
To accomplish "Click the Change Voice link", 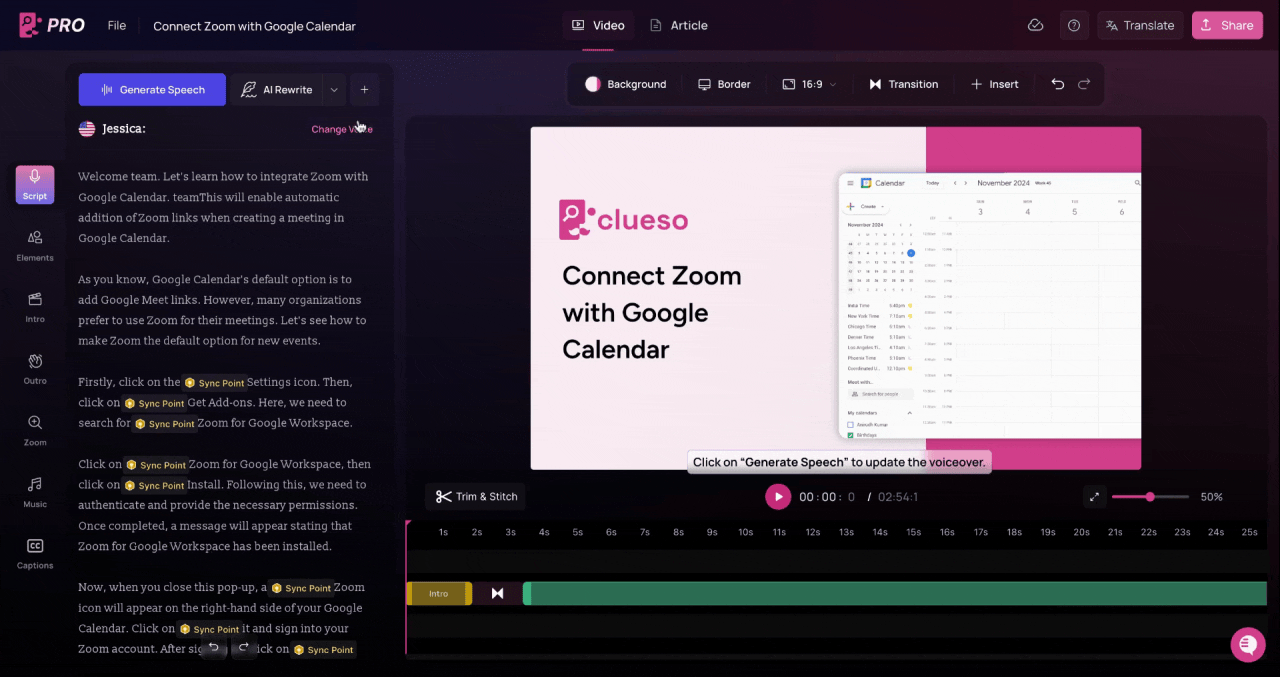I will click(341, 129).
